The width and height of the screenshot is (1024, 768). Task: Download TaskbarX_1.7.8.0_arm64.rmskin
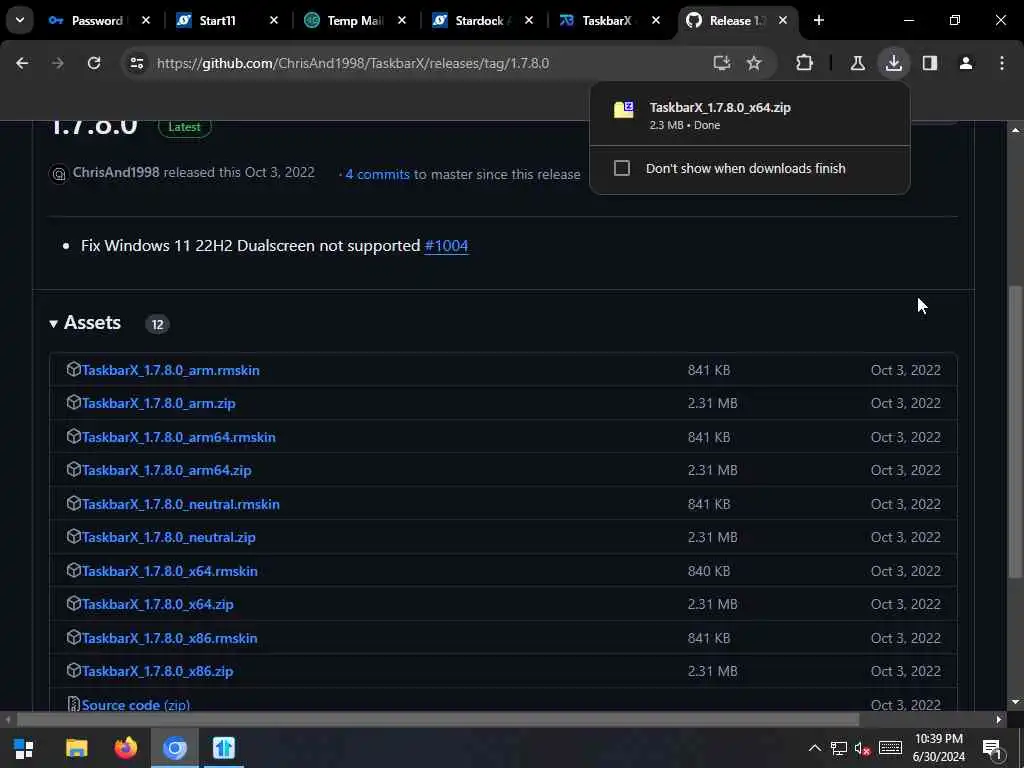(178, 438)
